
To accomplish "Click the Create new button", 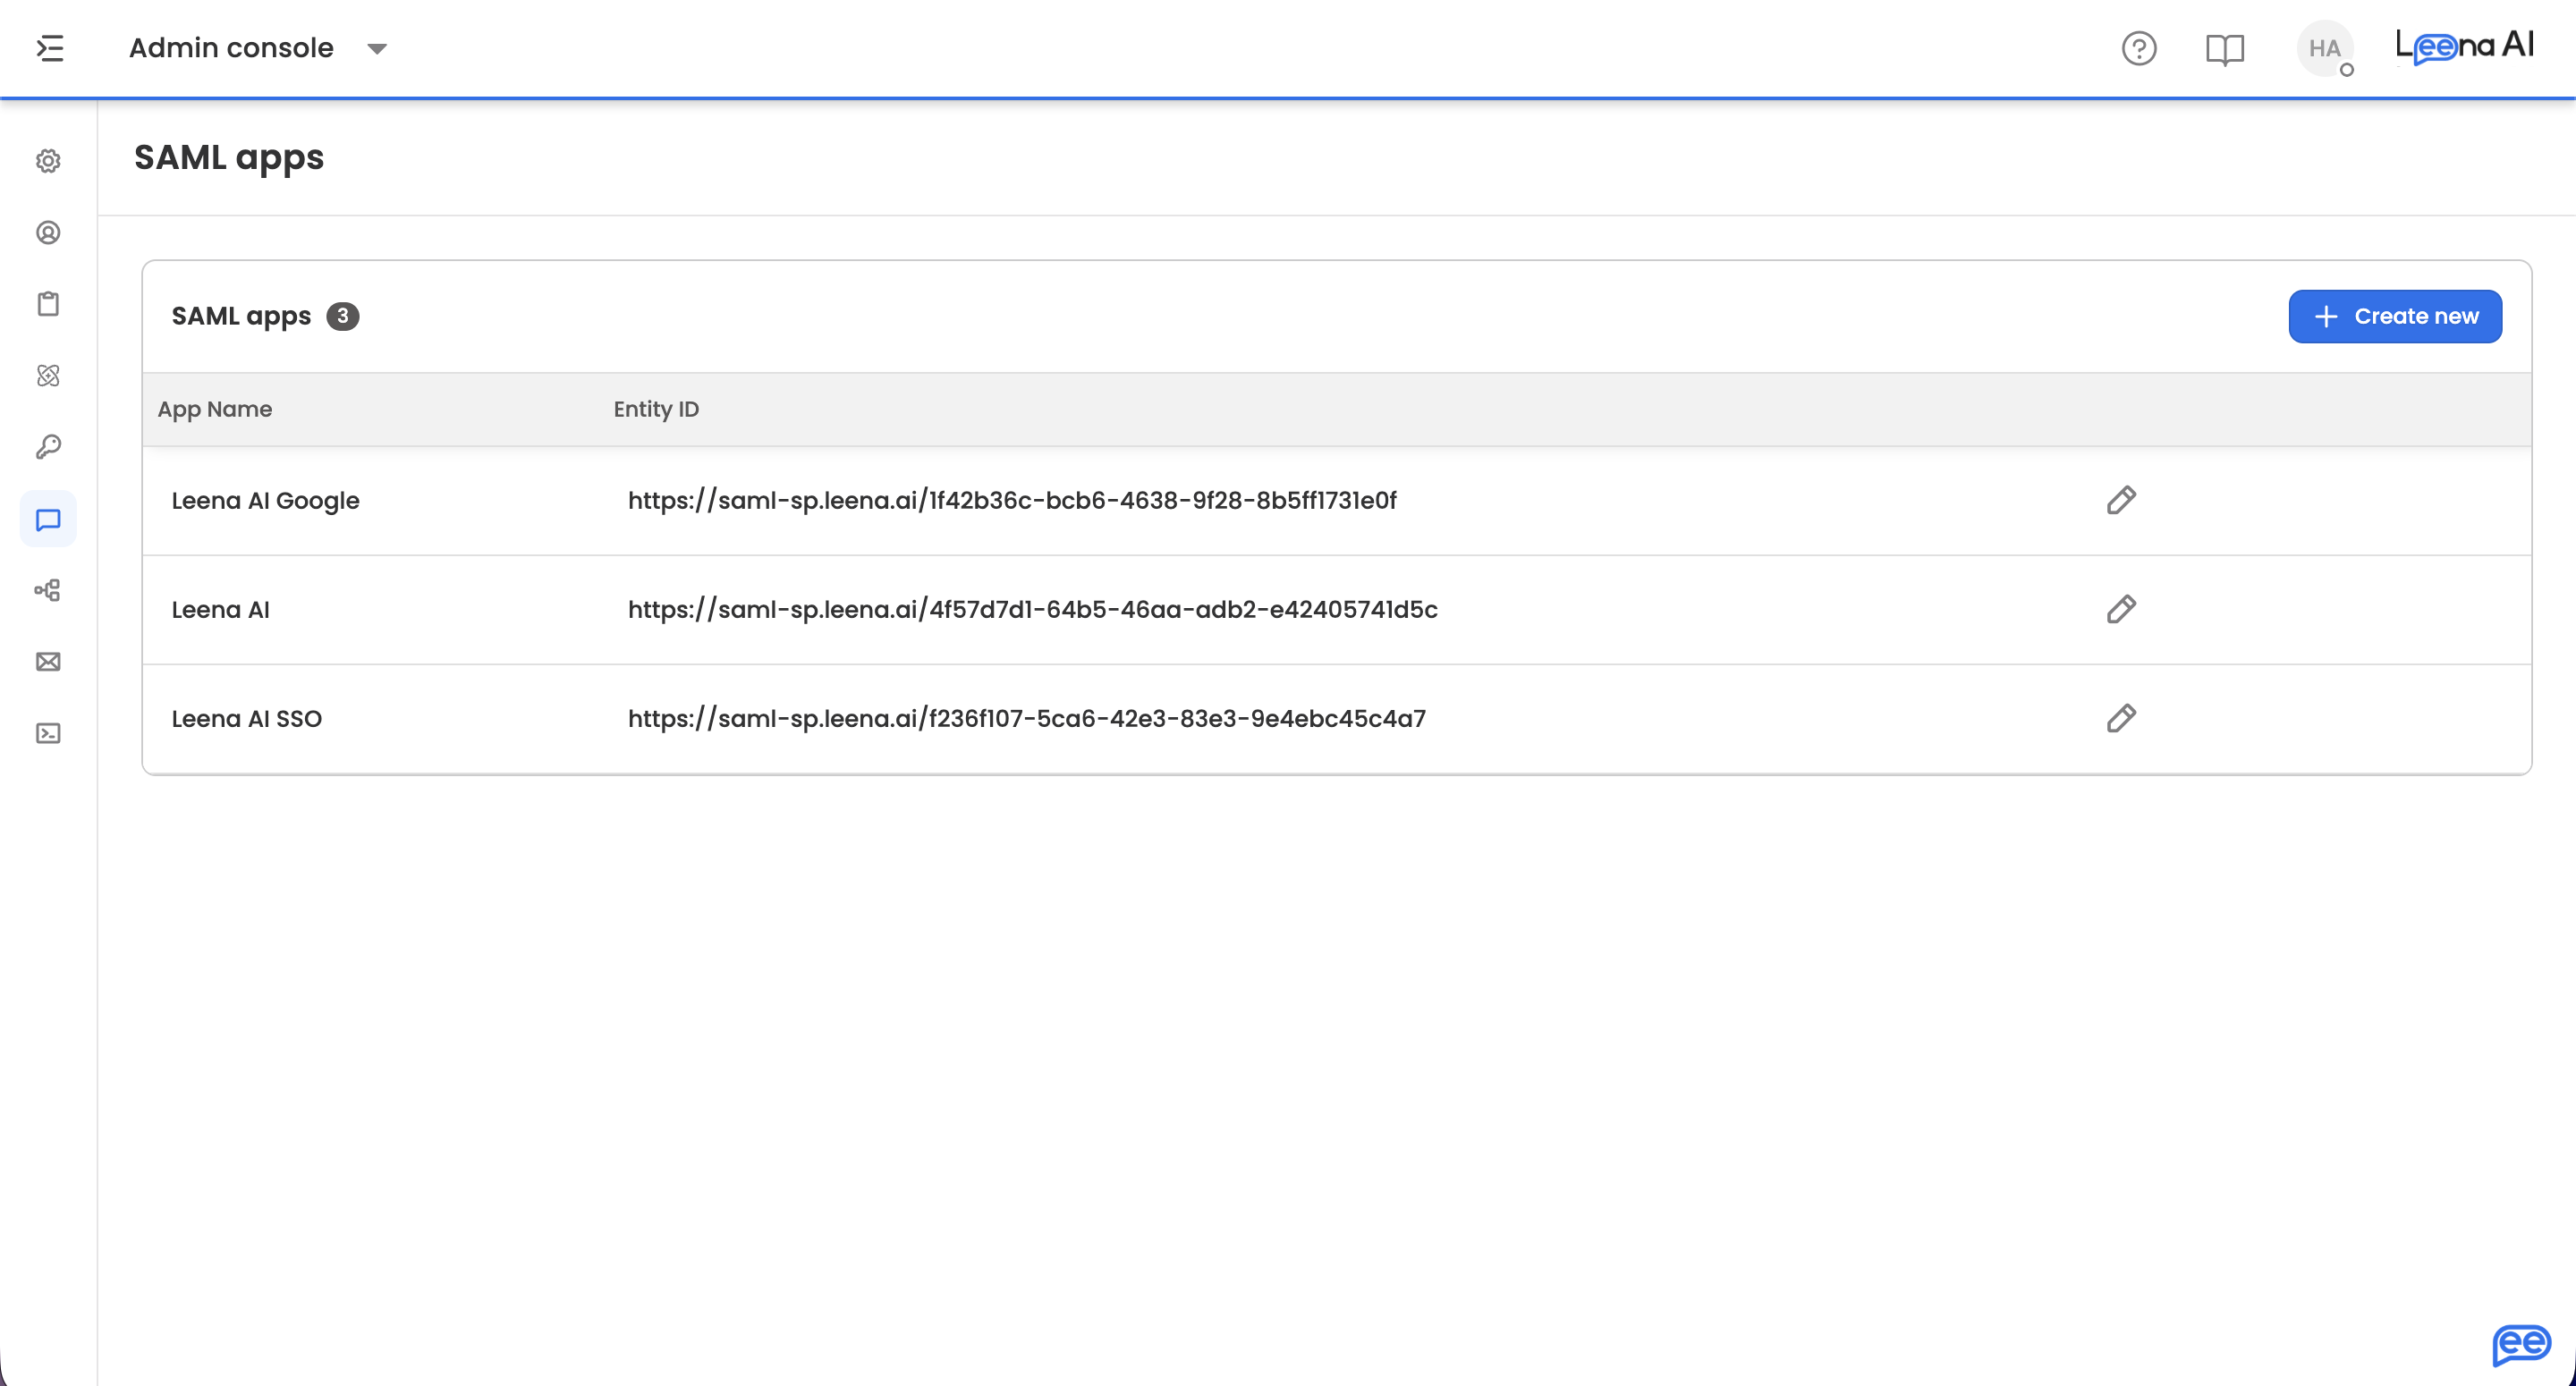I will (x=2395, y=317).
